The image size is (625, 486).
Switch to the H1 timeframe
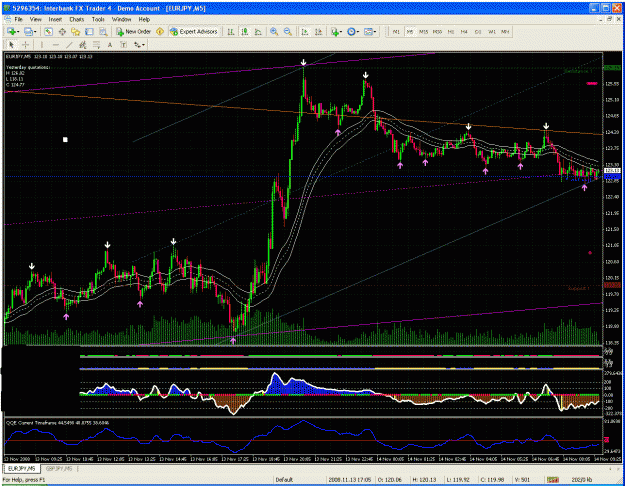pos(451,32)
